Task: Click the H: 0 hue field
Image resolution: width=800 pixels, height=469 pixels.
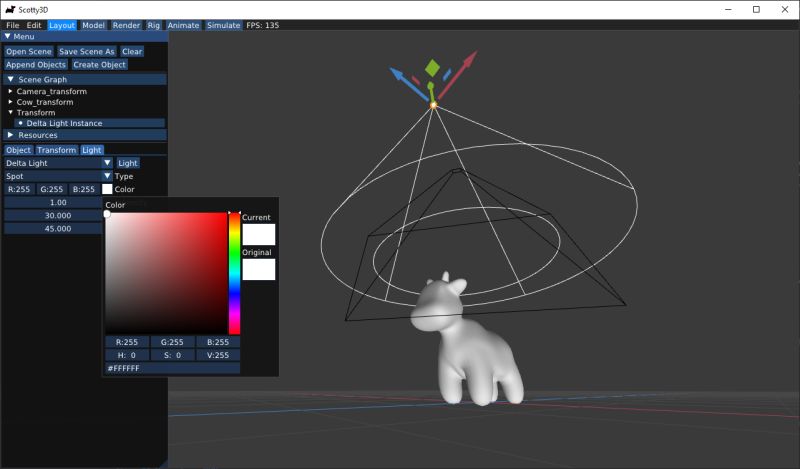Action: (127, 355)
